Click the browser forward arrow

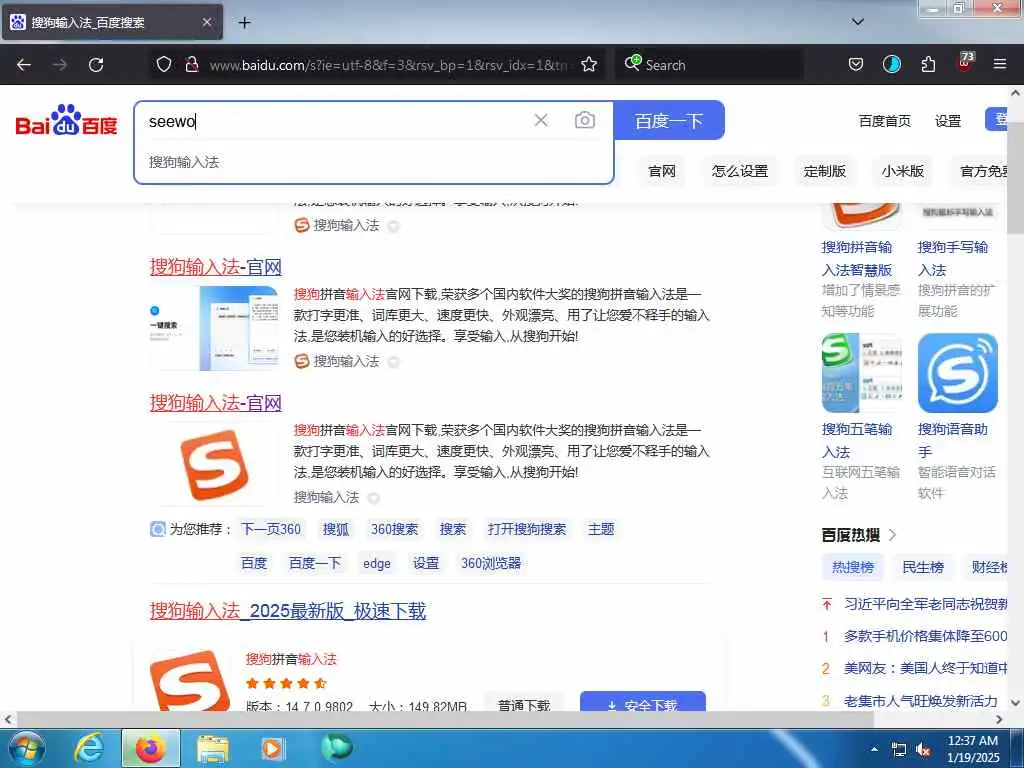click(x=60, y=65)
